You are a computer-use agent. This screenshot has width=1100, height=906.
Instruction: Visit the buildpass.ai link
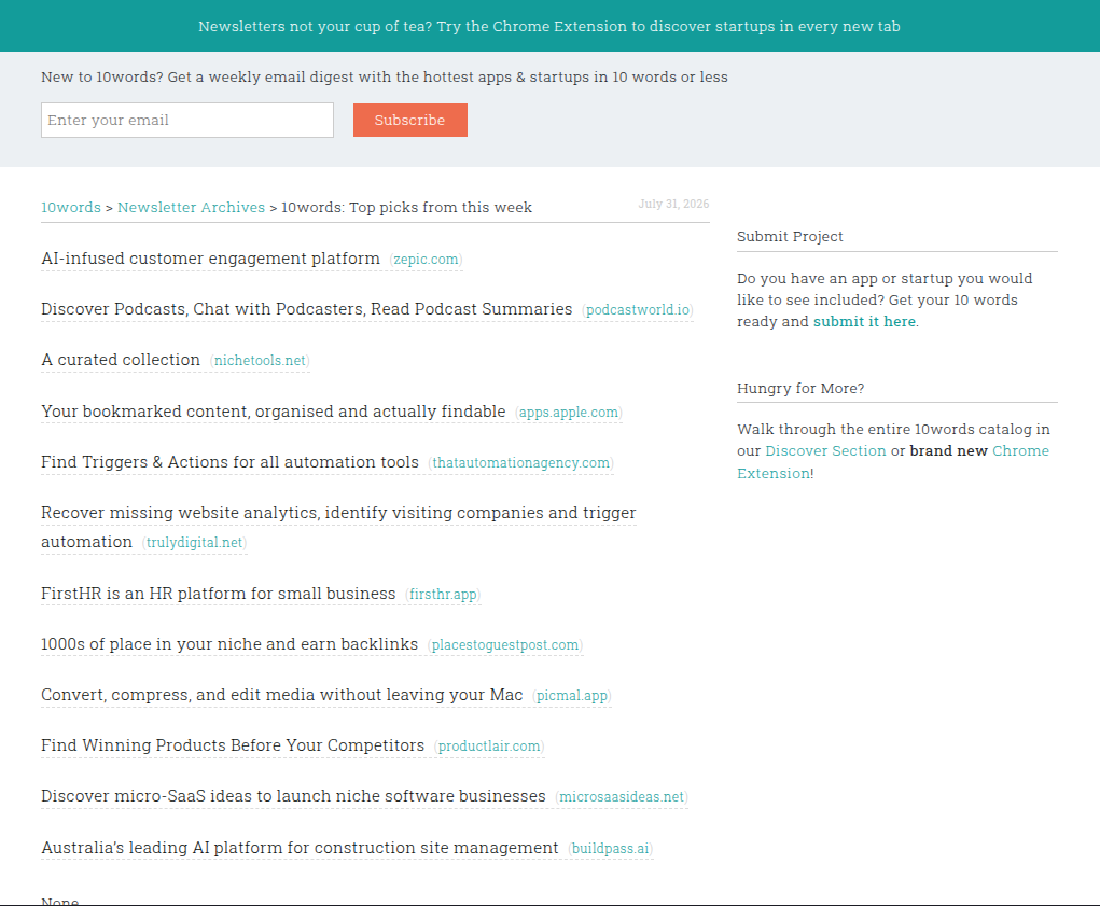(610, 848)
